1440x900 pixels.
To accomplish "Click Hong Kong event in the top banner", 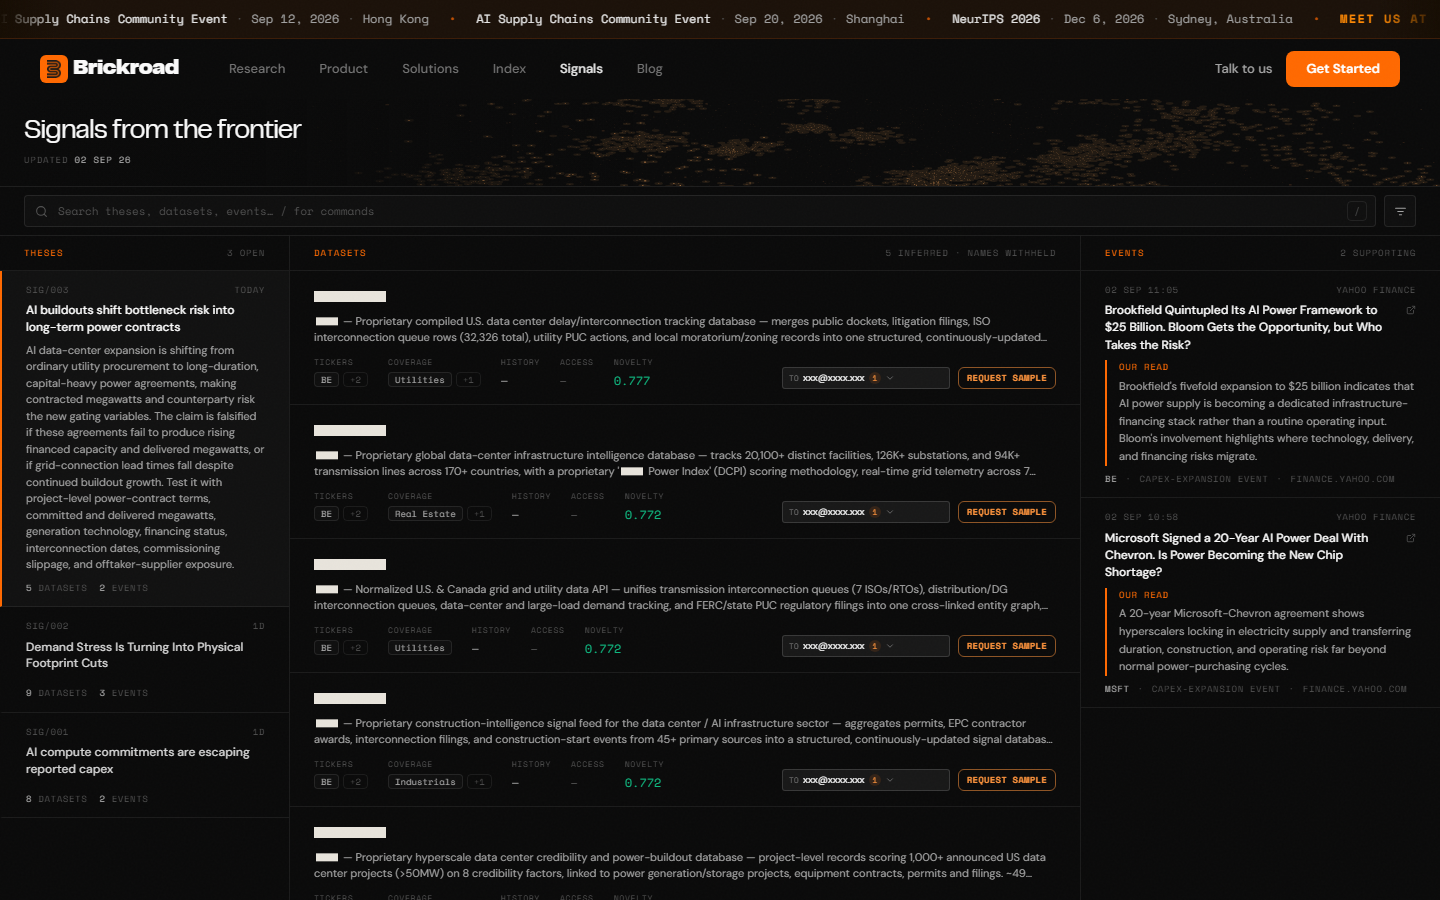I will (396, 19).
